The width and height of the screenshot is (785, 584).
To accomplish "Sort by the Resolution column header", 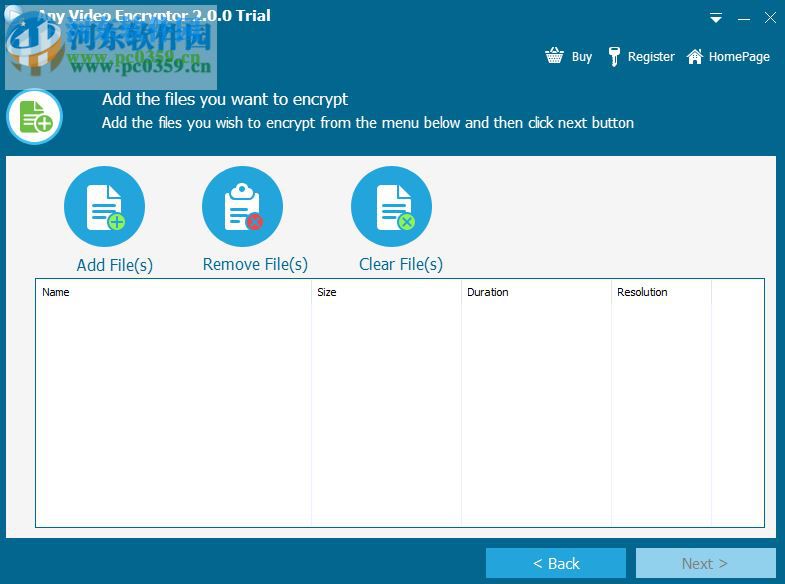I will click(x=661, y=292).
